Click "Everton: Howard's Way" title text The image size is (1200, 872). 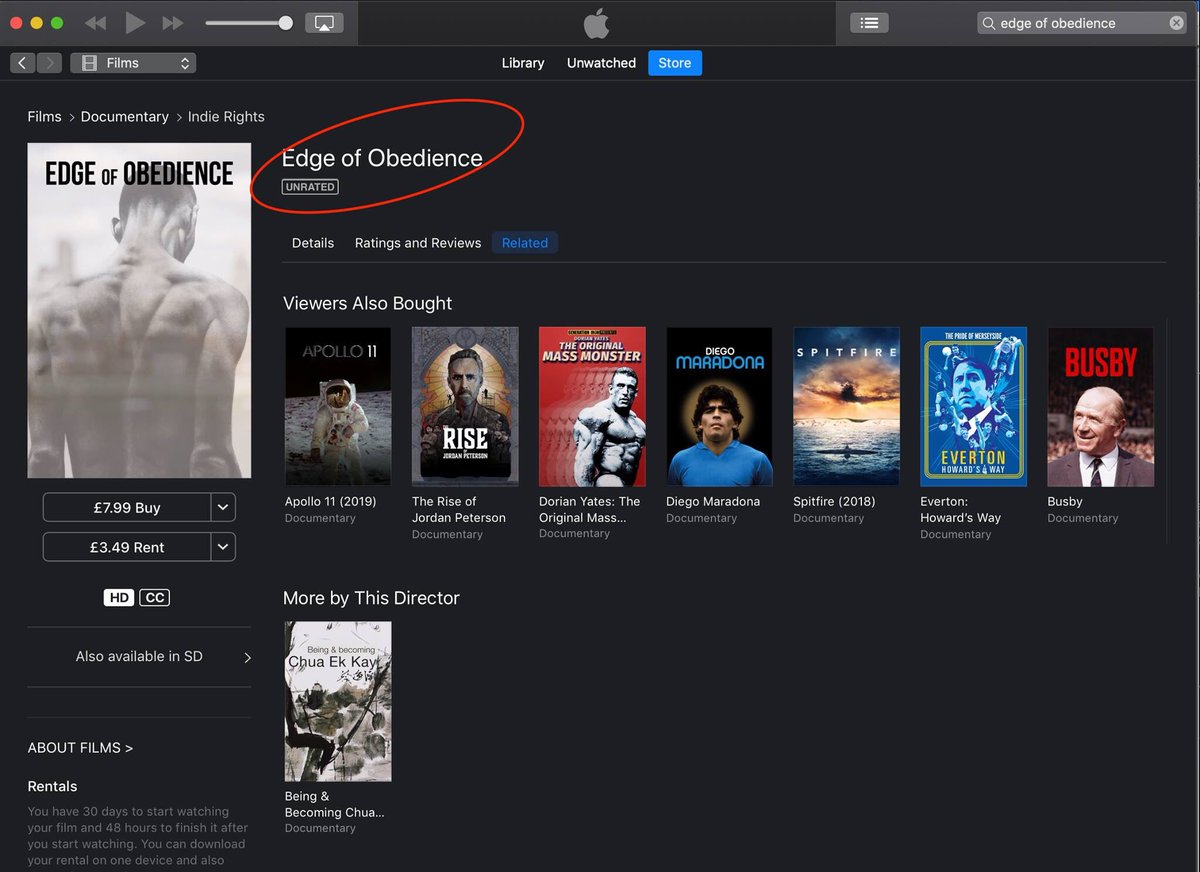coord(961,510)
